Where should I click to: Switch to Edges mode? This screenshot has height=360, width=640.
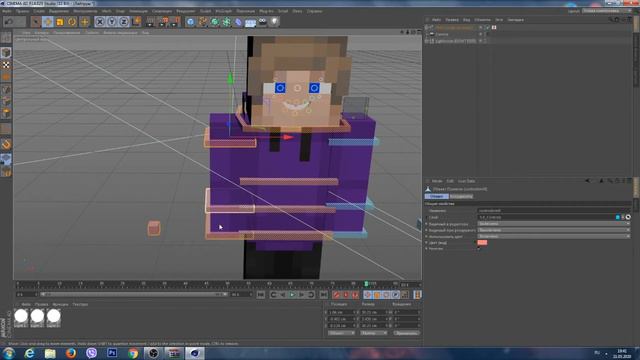click(6, 102)
